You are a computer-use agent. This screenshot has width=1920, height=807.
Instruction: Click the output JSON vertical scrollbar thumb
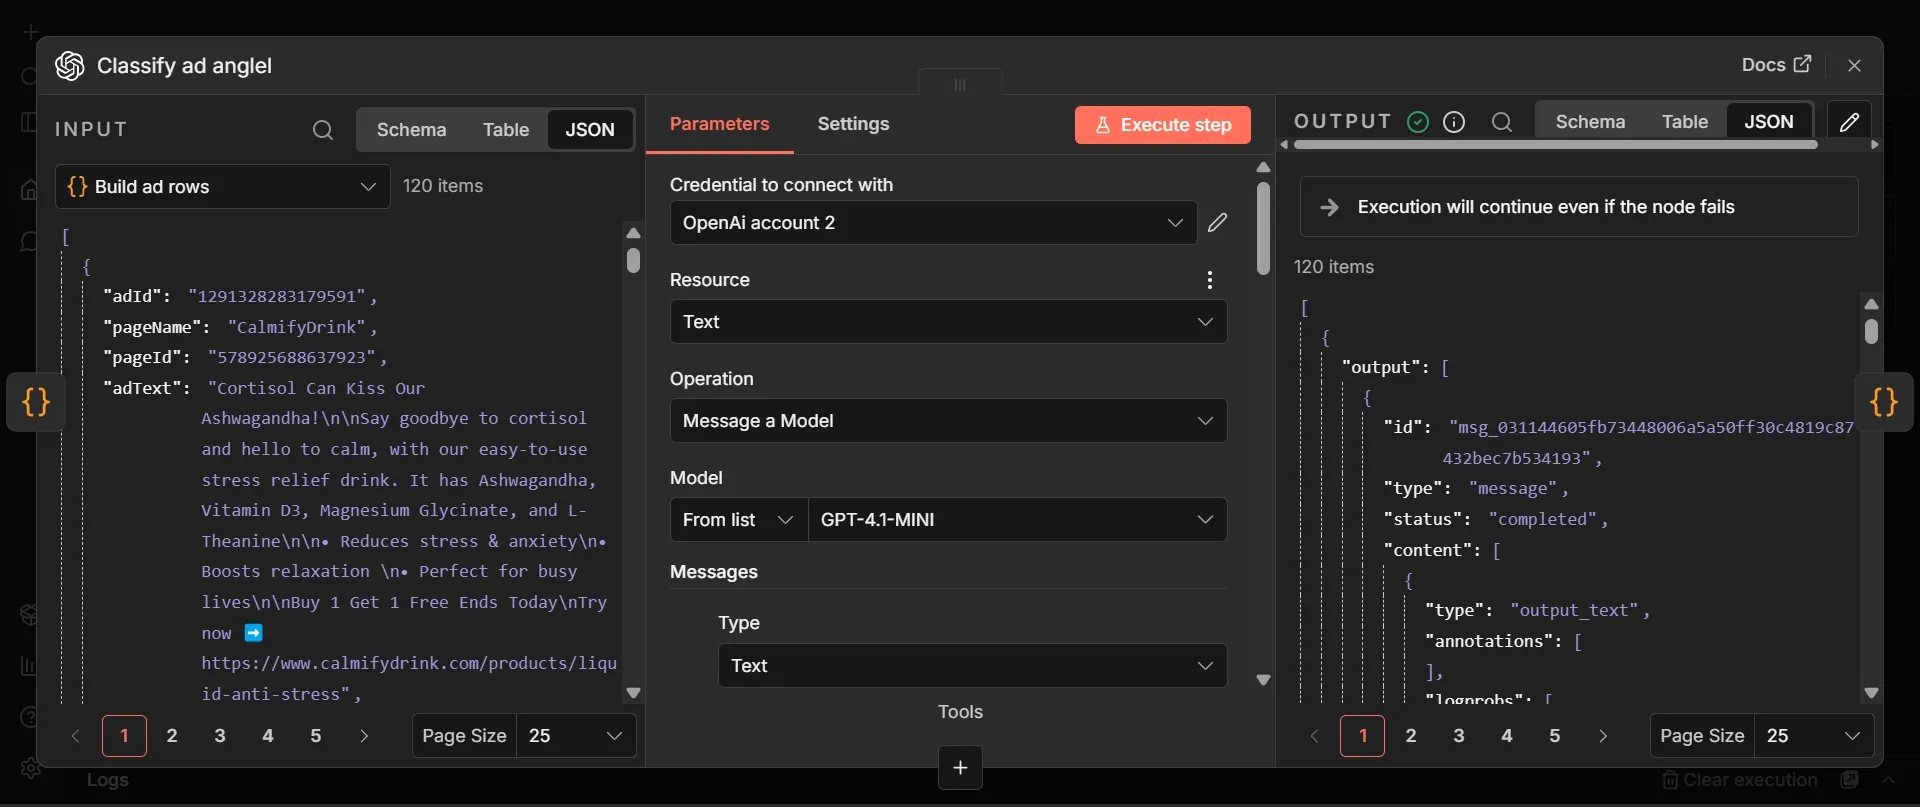(x=1872, y=332)
